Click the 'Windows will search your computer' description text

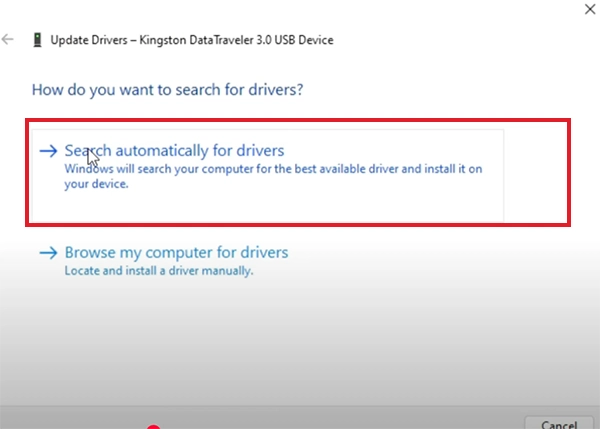click(273, 176)
